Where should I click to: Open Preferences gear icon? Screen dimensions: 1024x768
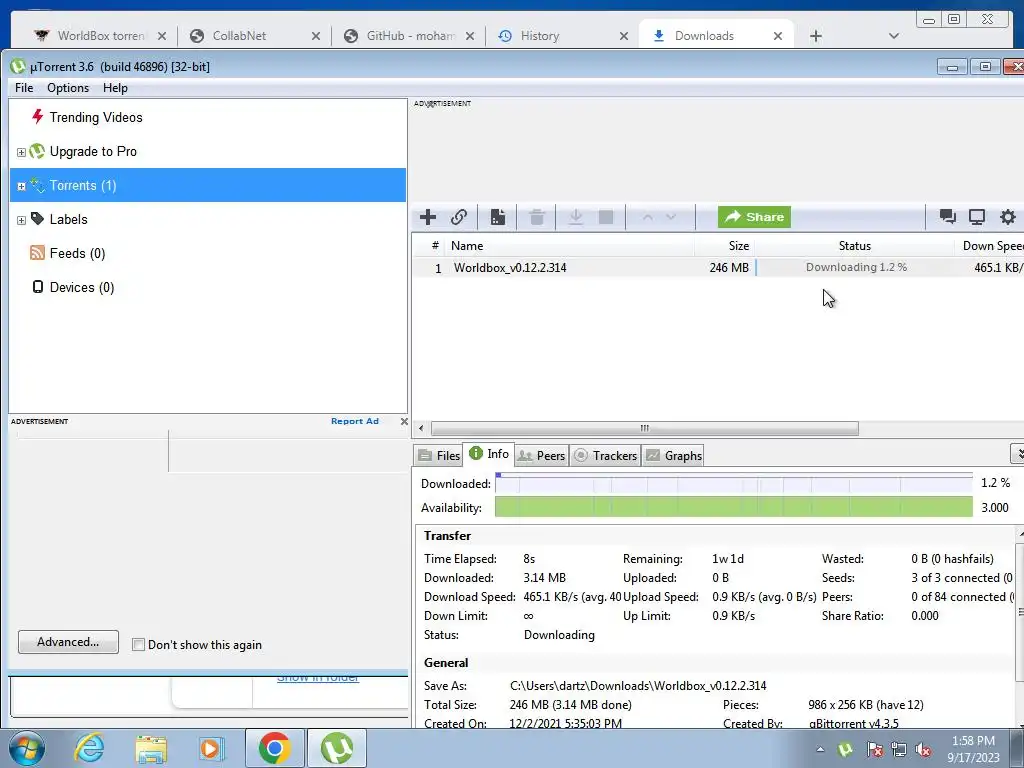point(1008,217)
